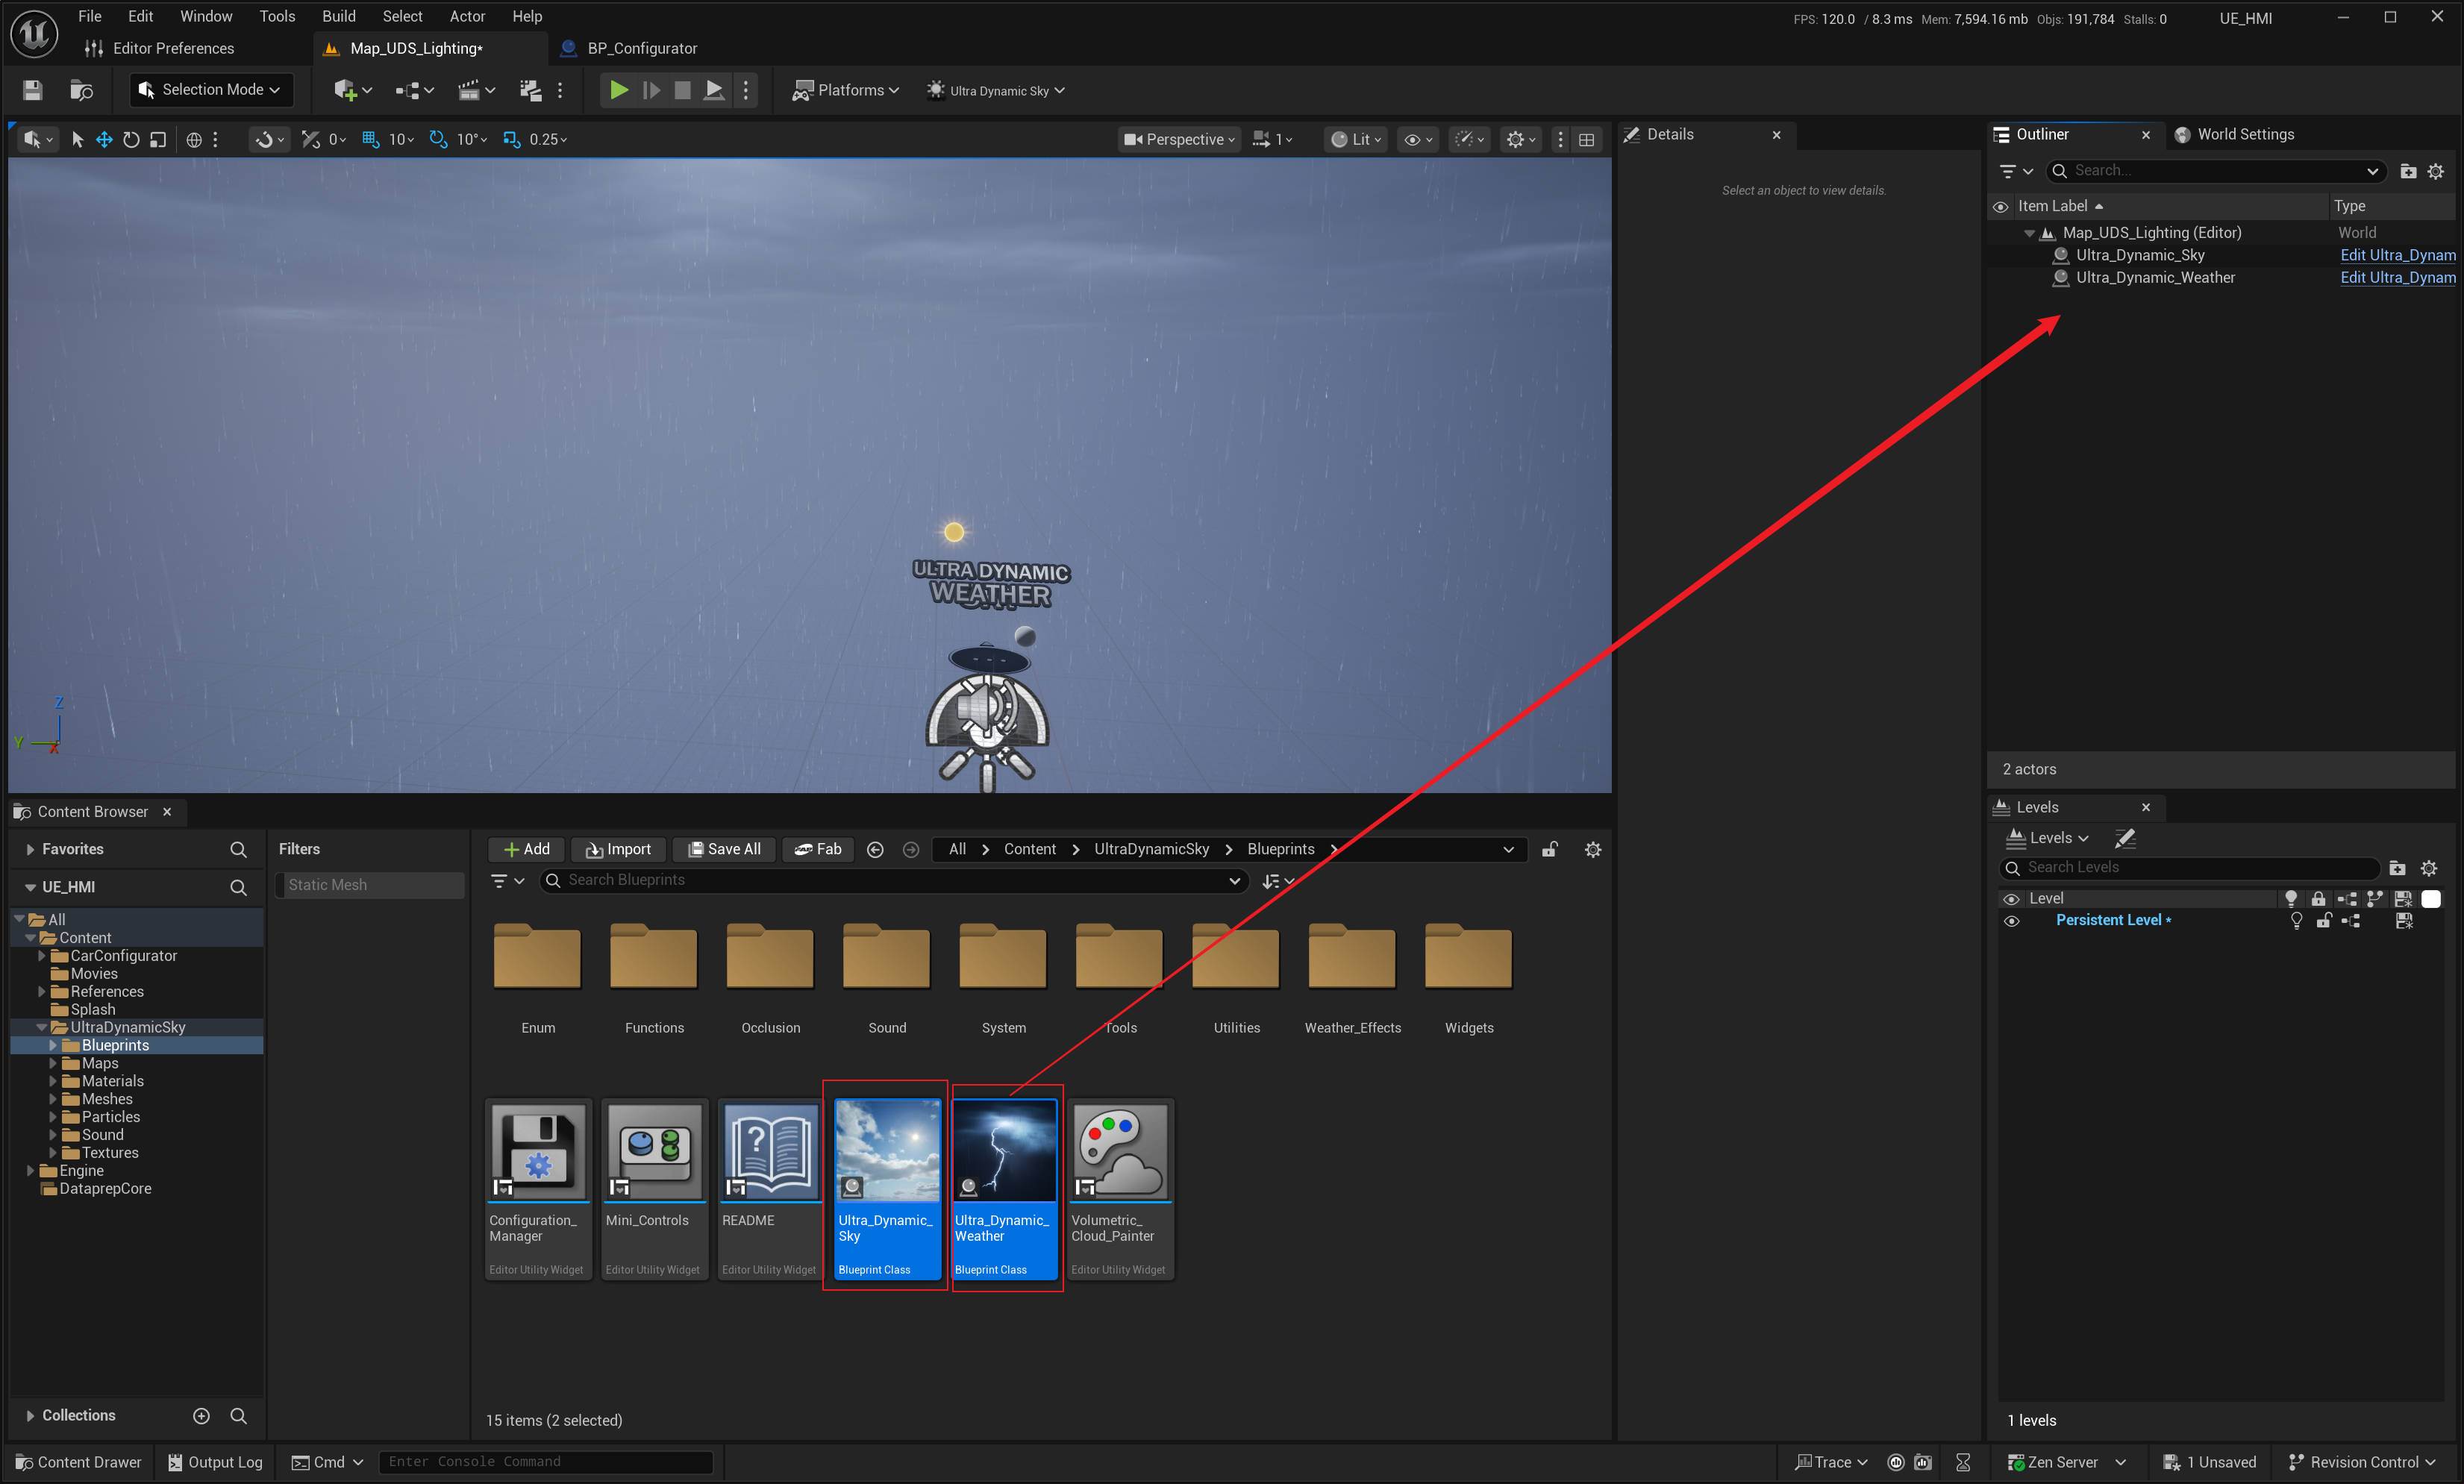Click the Eject from player icon
The image size is (2464, 1484).
(714, 90)
